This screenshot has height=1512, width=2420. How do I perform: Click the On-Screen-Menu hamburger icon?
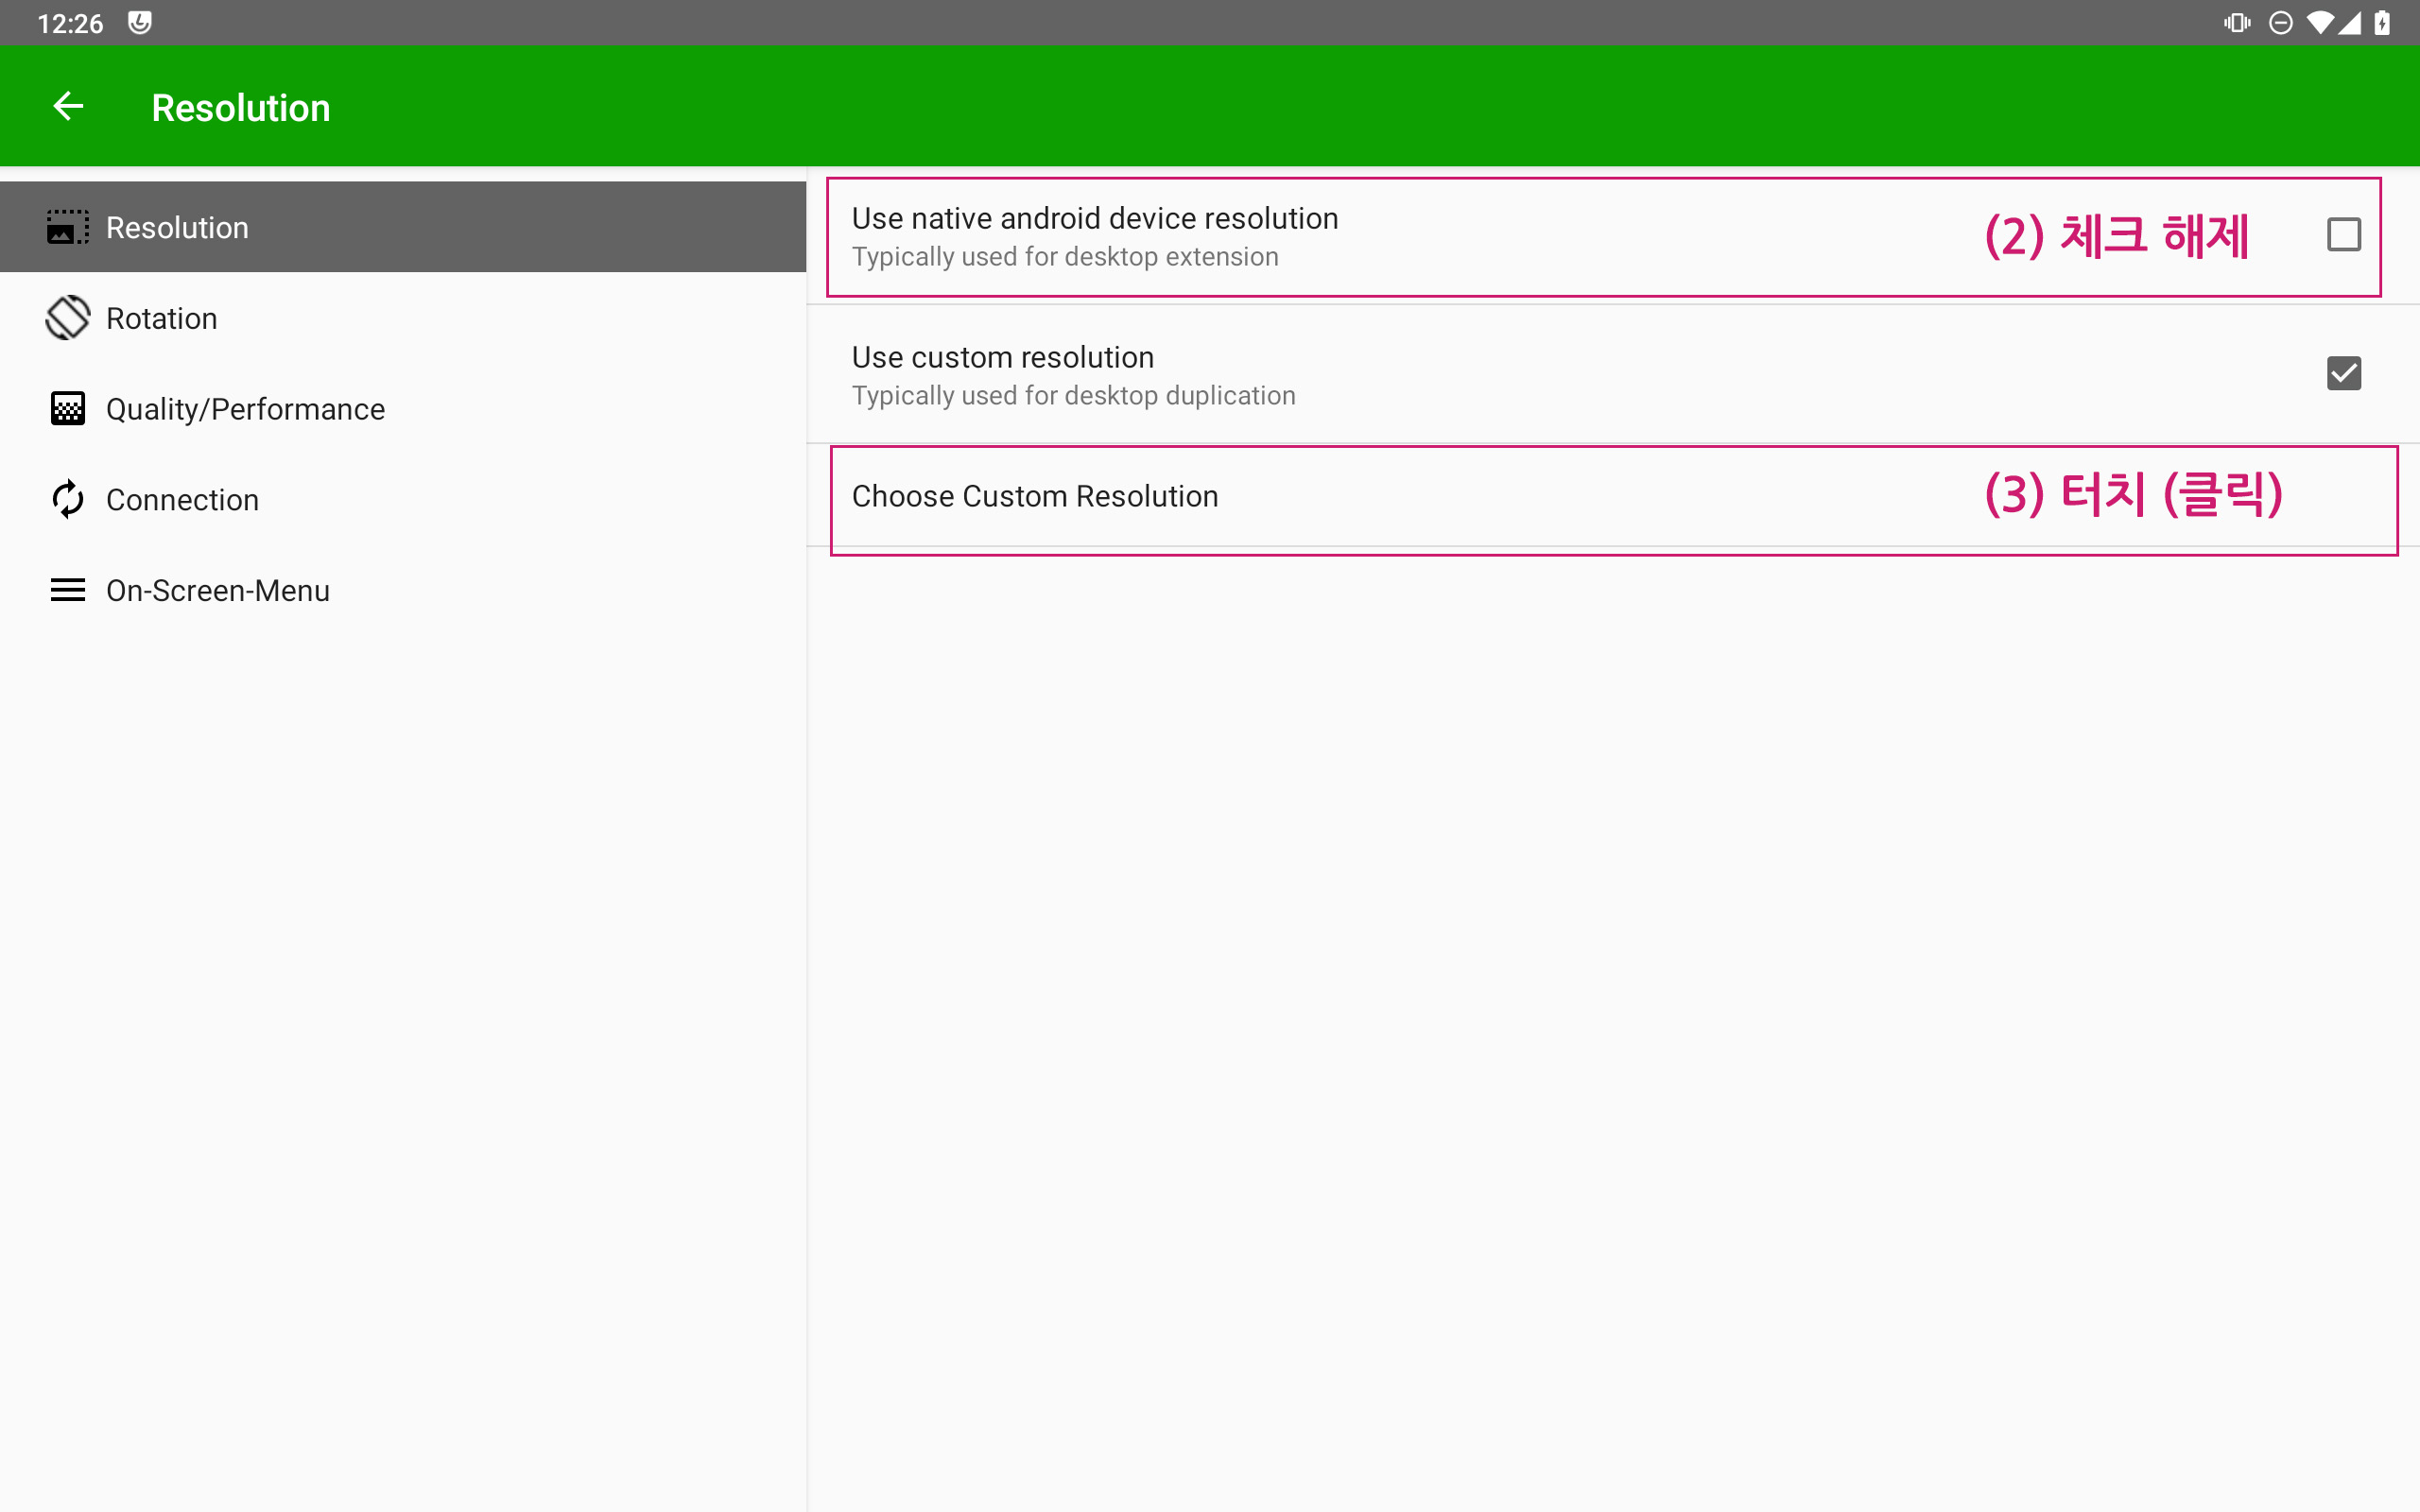tap(68, 590)
